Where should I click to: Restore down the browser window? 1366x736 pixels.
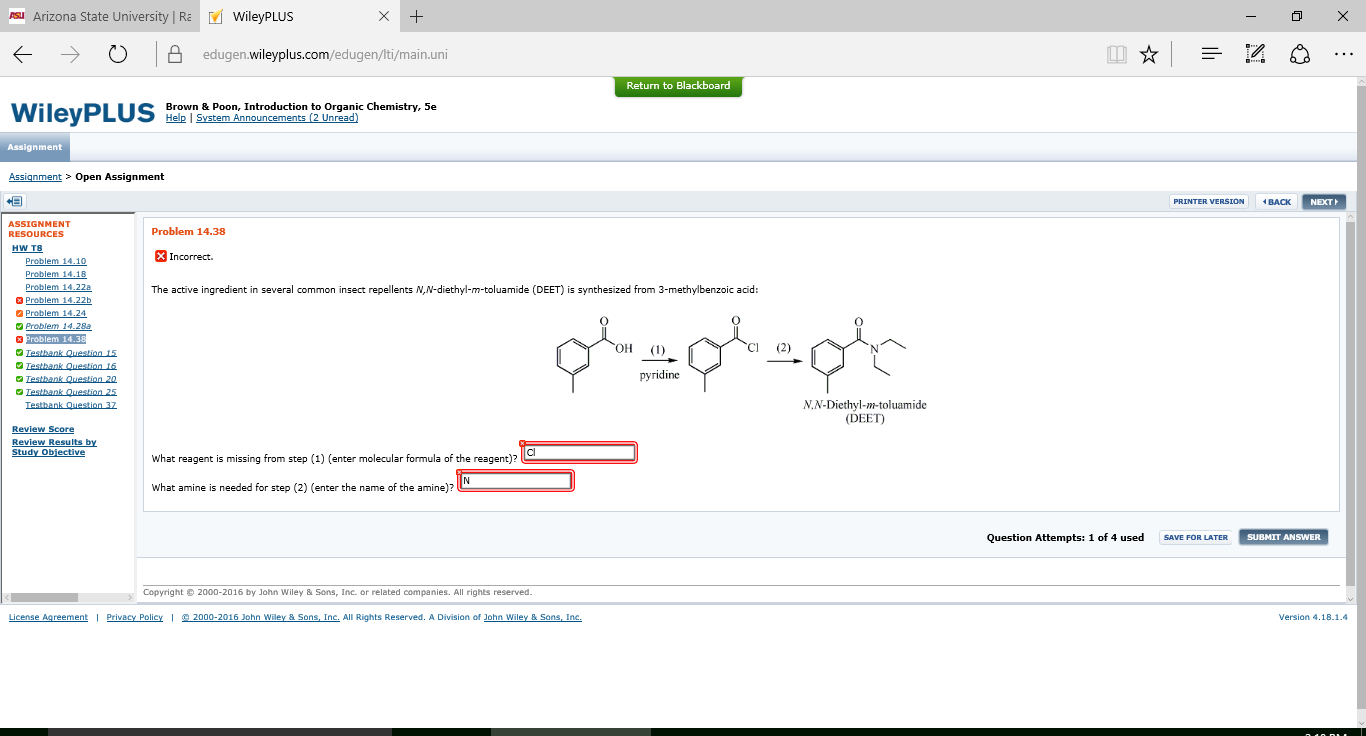tap(1297, 16)
